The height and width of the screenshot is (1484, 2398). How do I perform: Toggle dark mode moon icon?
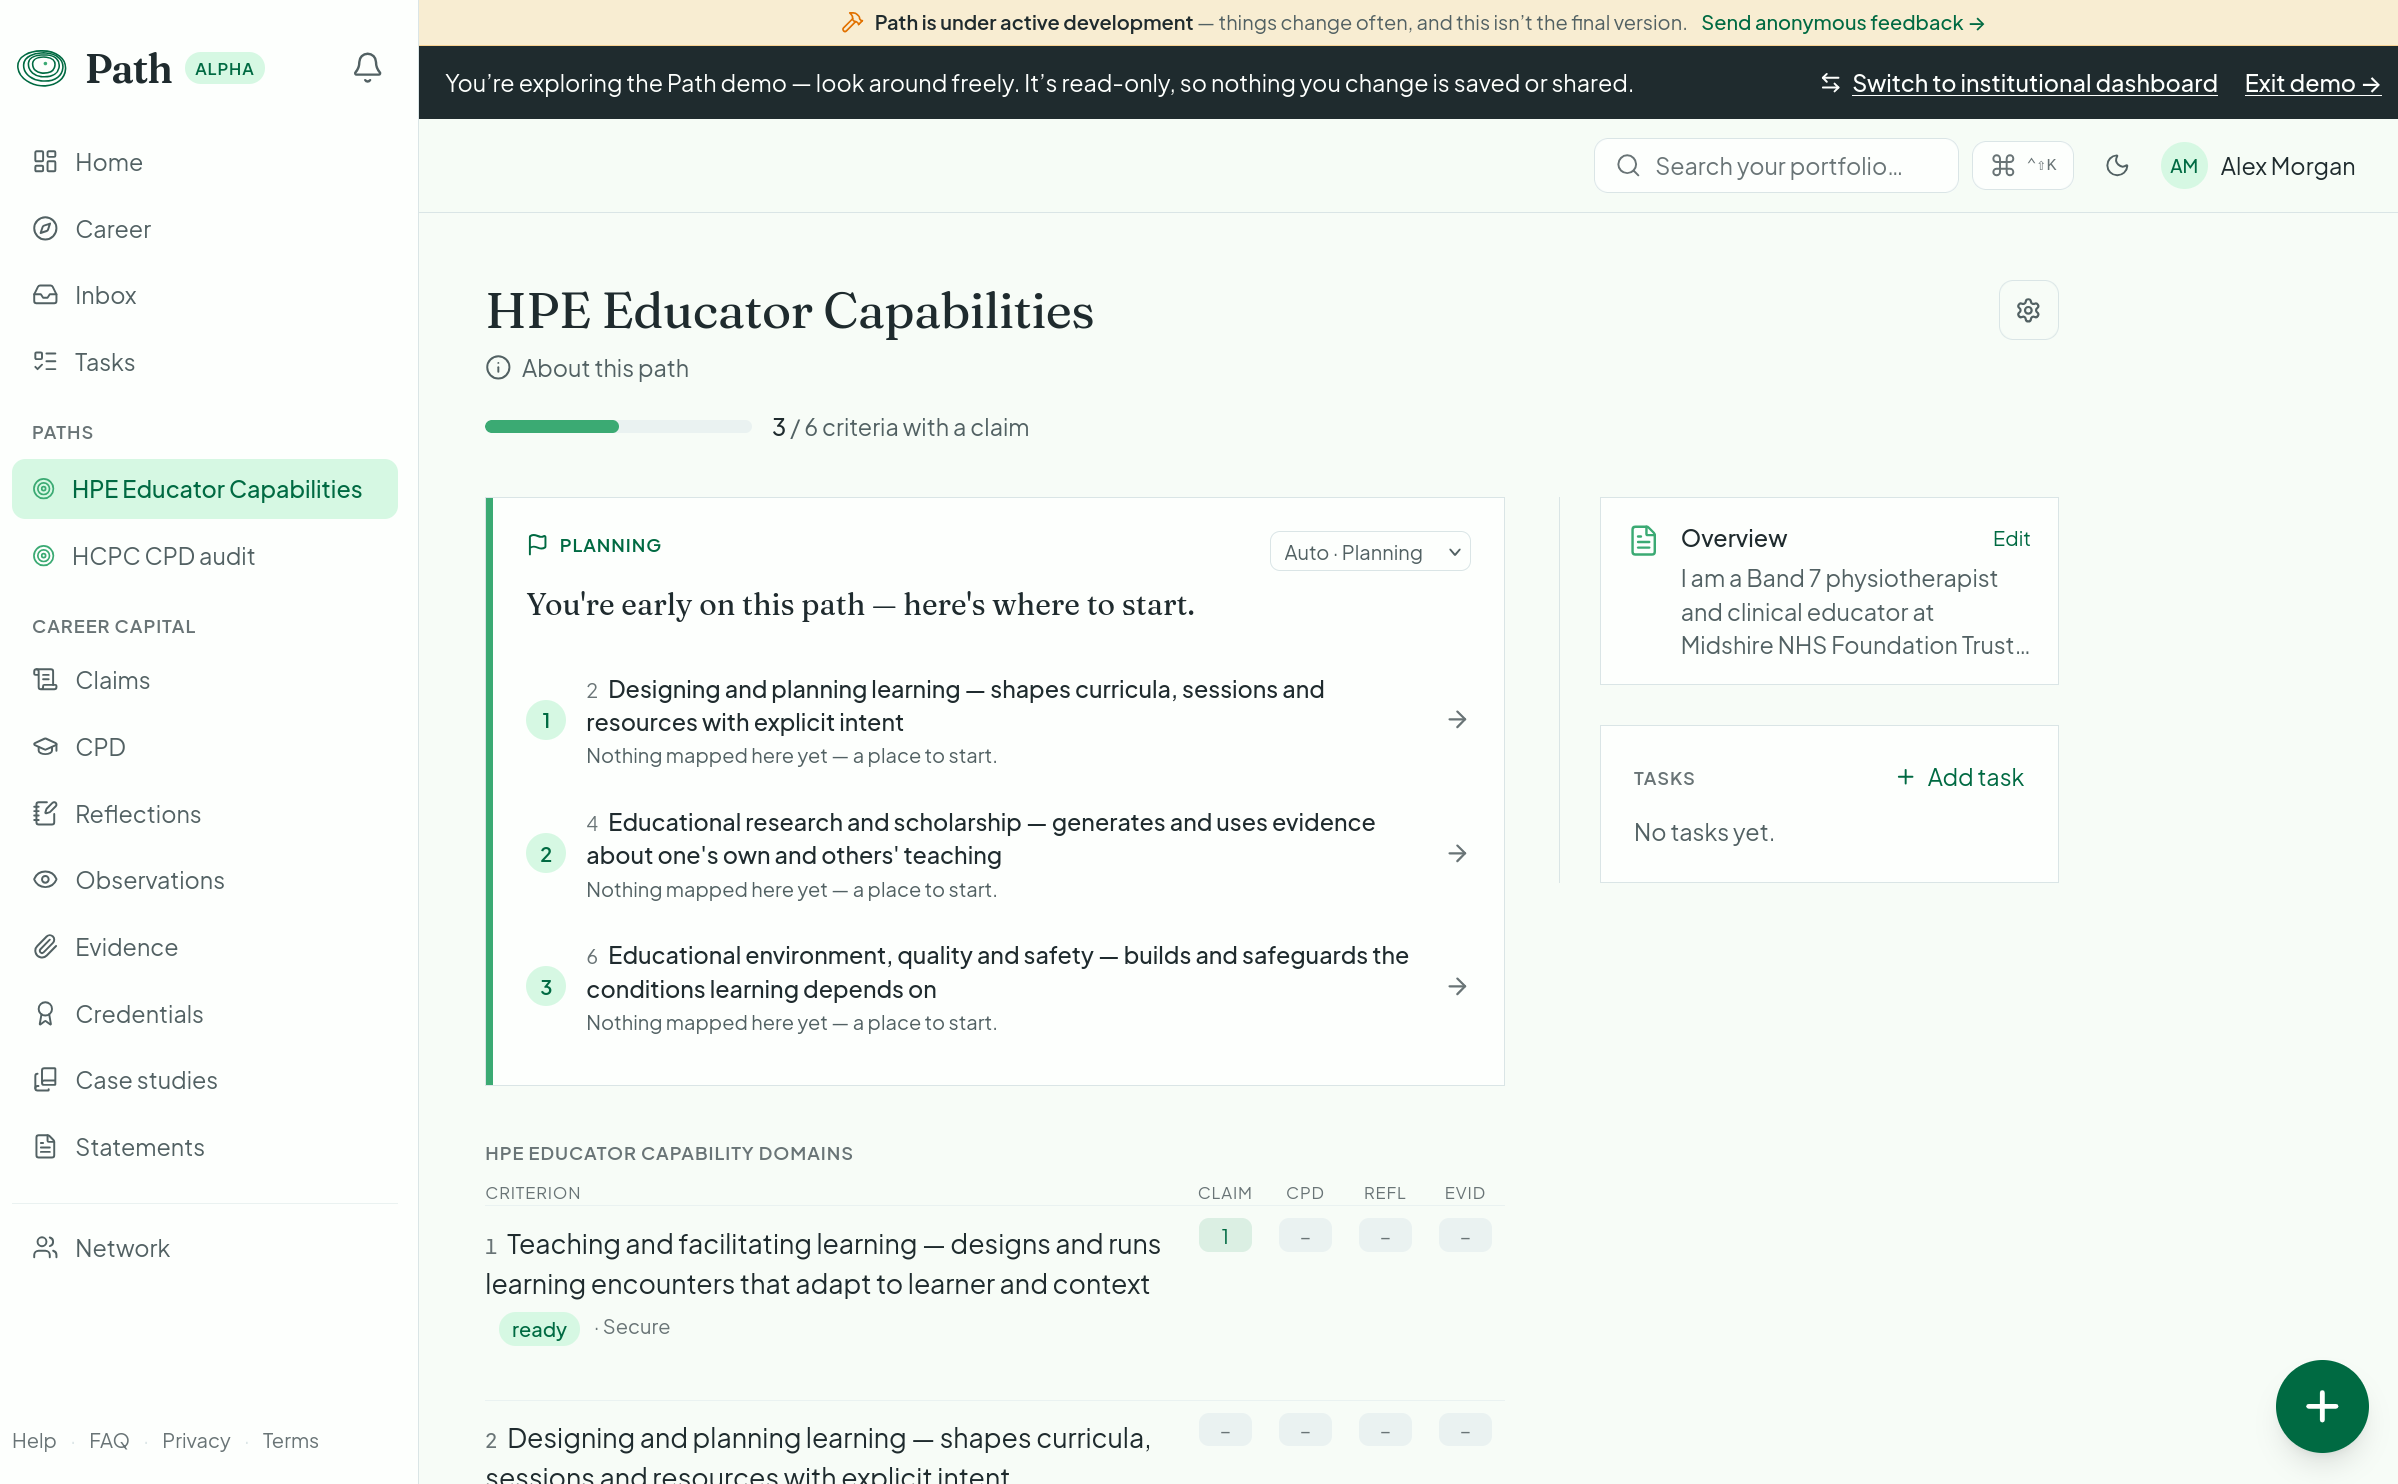(x=2117, y=166)
